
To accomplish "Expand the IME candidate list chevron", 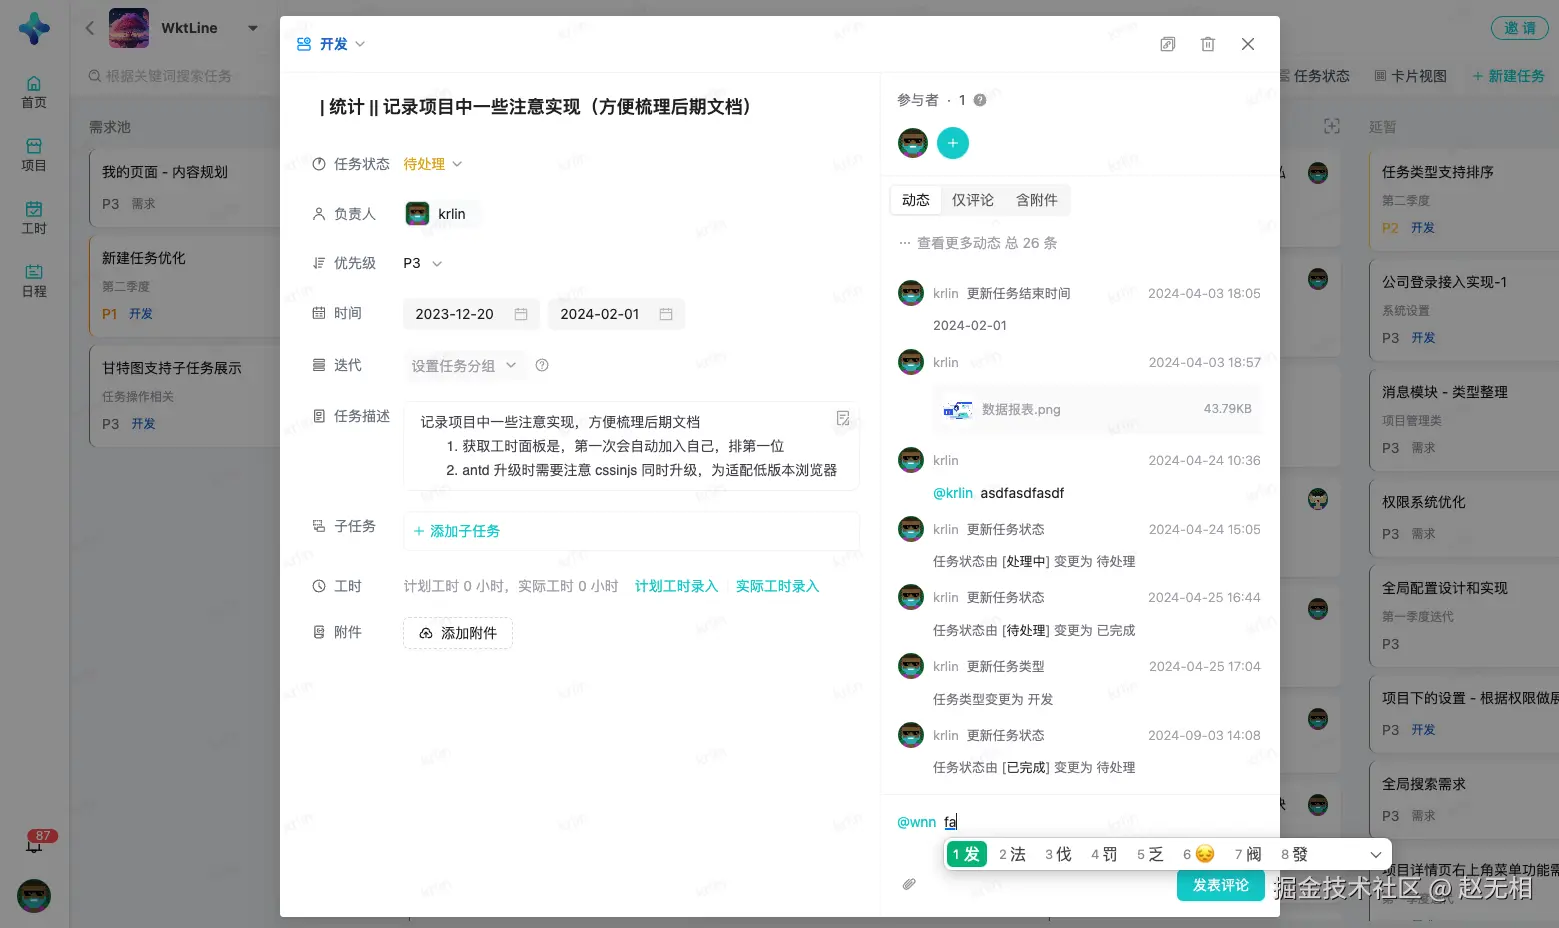I will coord(1375,854).
